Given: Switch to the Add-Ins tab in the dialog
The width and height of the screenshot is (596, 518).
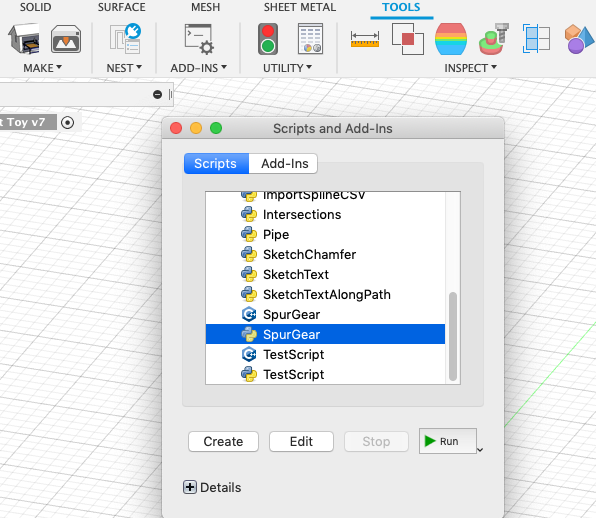Looking at the screenshot, I should coord(284,163).
